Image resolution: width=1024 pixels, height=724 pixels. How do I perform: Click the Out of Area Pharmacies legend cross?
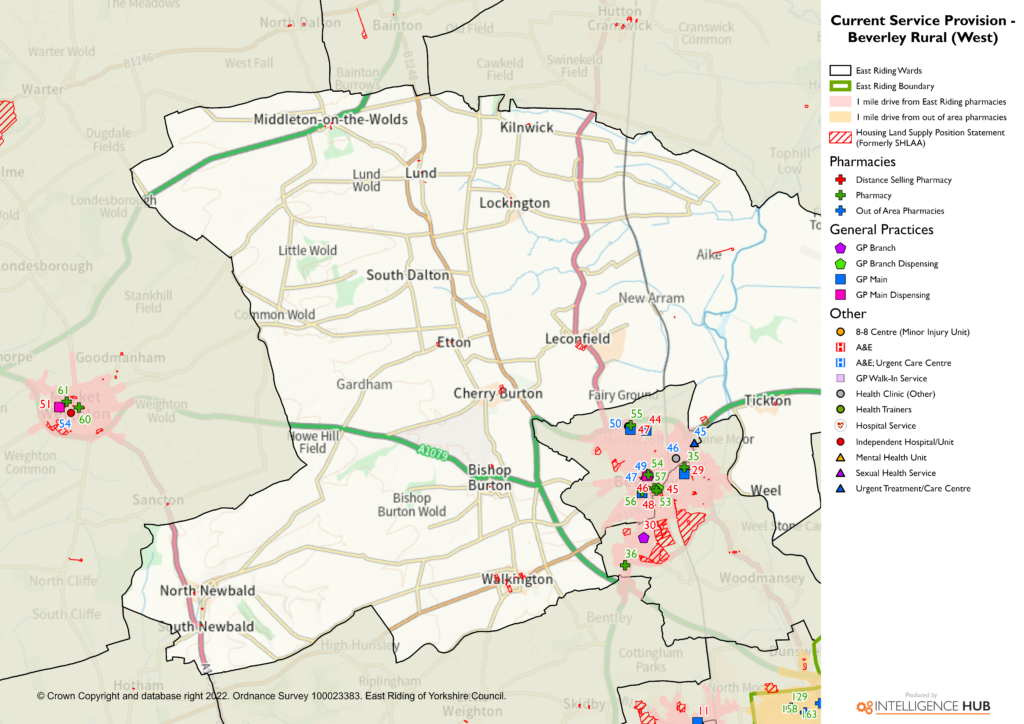(x=840, y=211)
